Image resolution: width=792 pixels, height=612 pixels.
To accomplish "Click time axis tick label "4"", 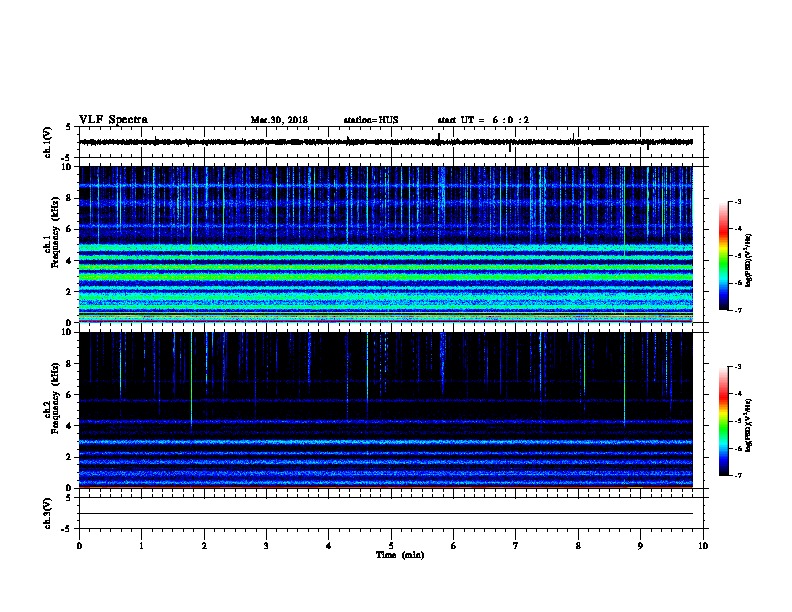I will coord(329,546).
